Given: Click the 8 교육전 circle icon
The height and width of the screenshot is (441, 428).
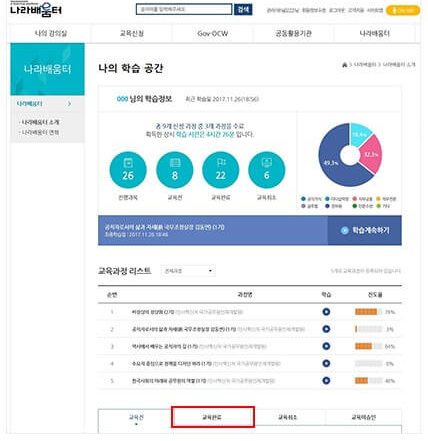Looking at the screenshot, I should coord(175,170).
